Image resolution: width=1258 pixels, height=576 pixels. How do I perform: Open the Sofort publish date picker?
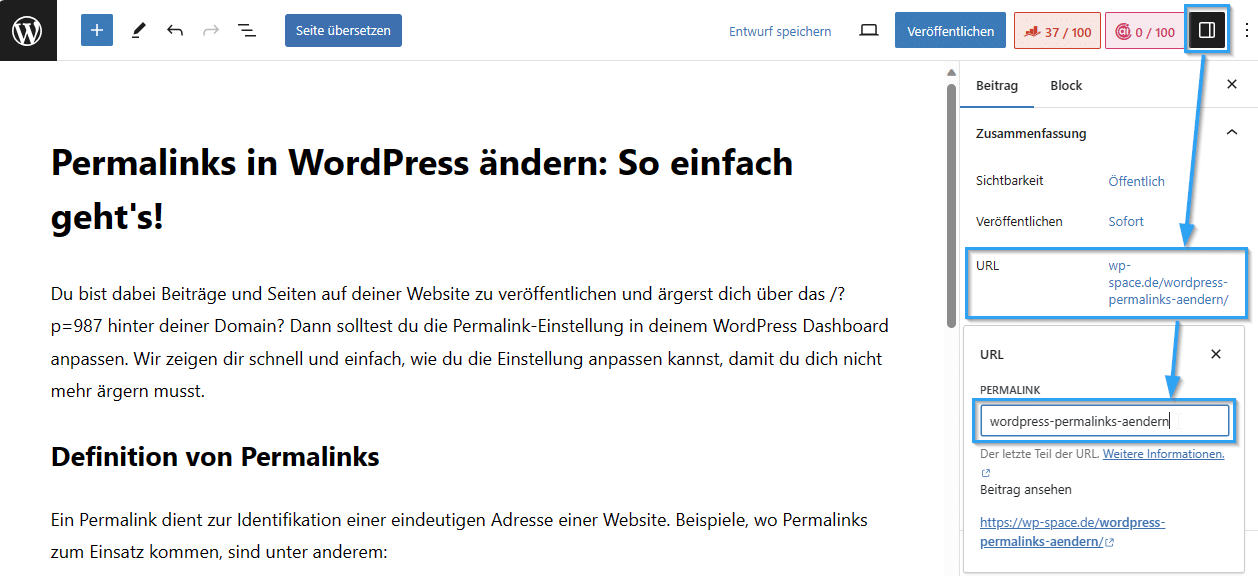point(1126,221)
